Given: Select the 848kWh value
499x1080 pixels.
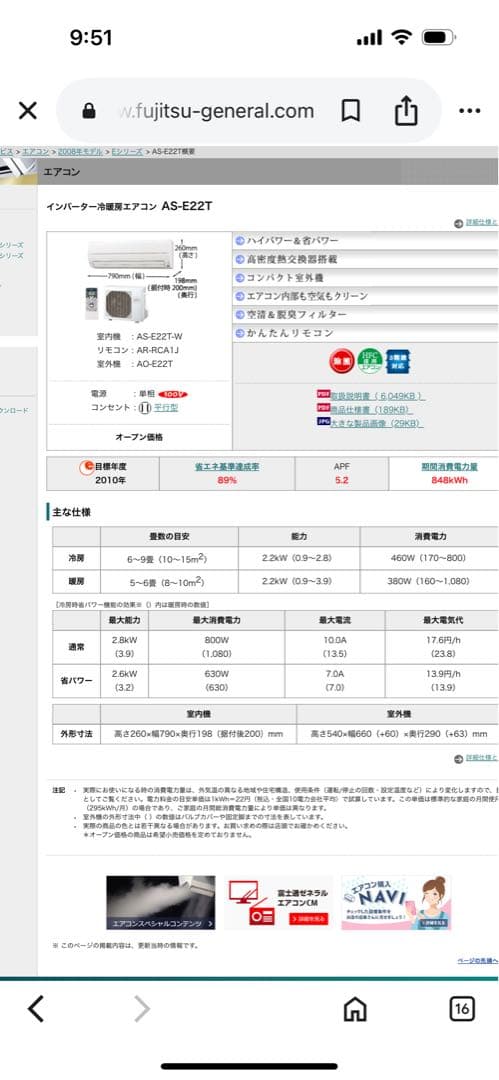Looking at the screenshot, I should coord(449,480).
